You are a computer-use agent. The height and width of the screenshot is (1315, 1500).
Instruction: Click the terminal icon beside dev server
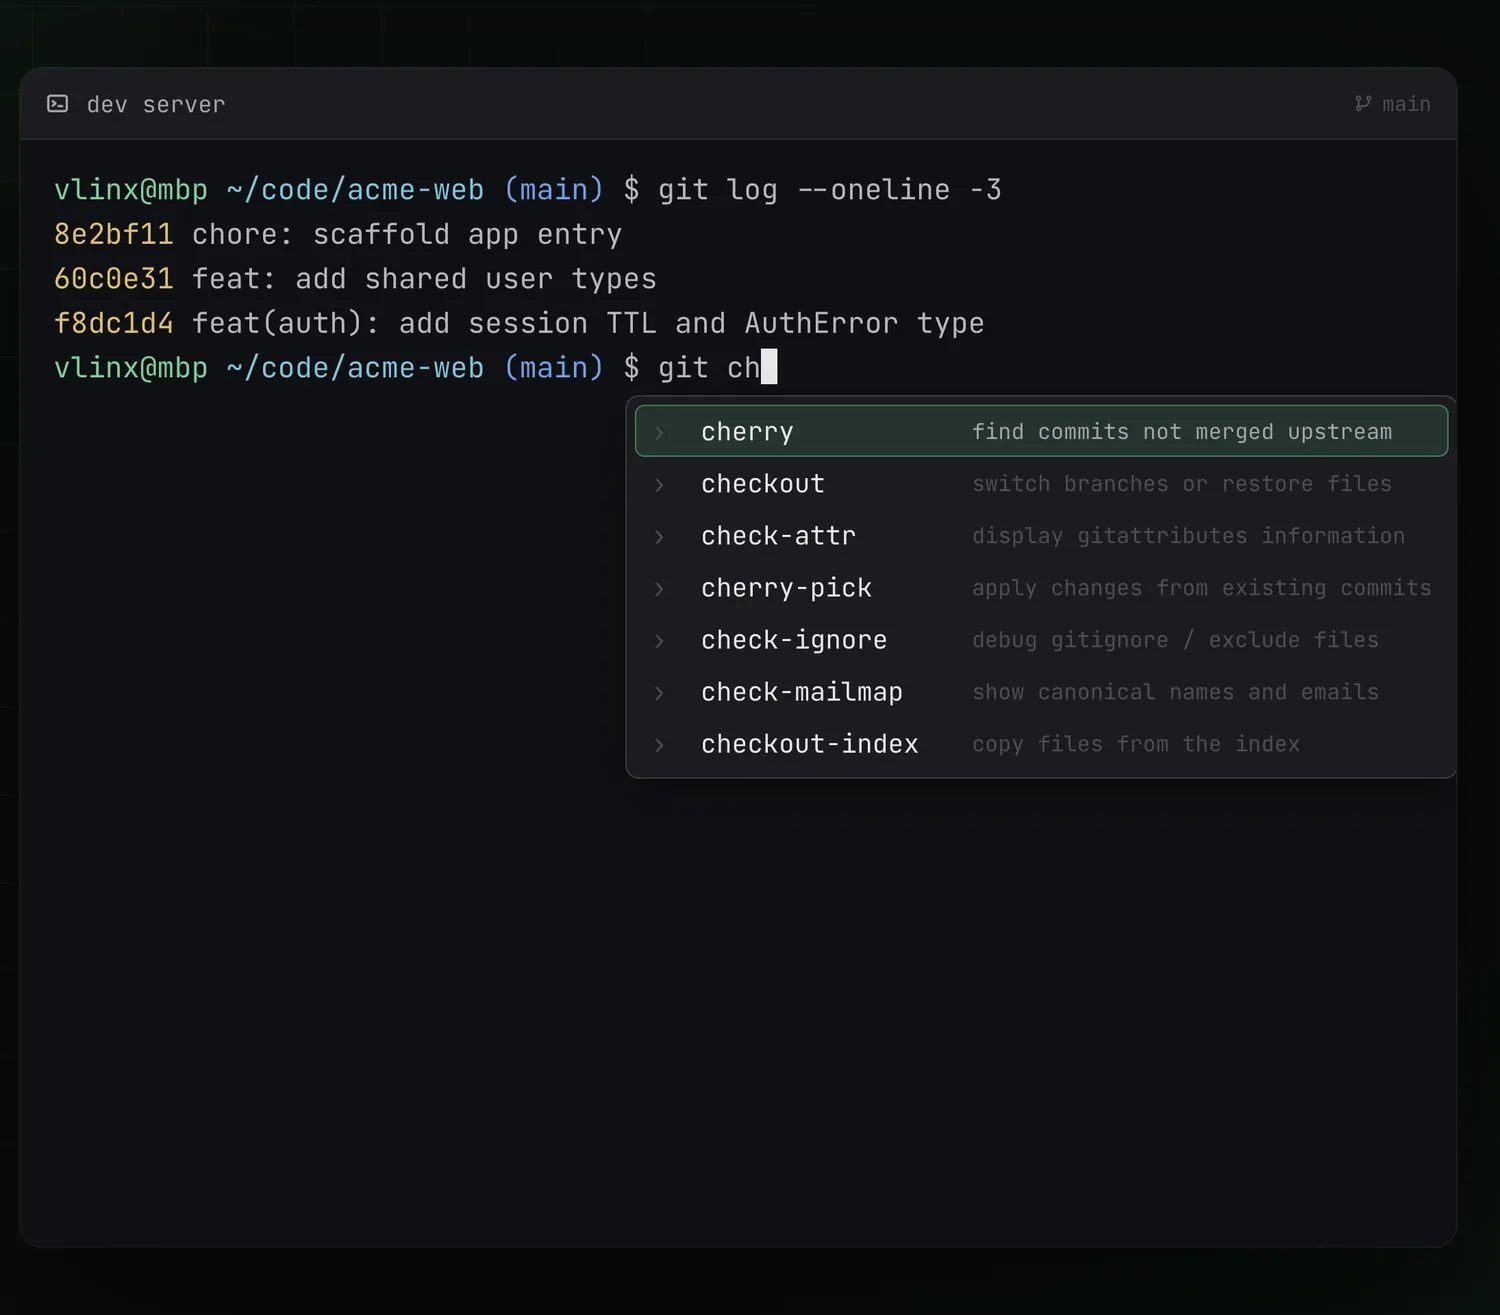(x=58, y=104)
